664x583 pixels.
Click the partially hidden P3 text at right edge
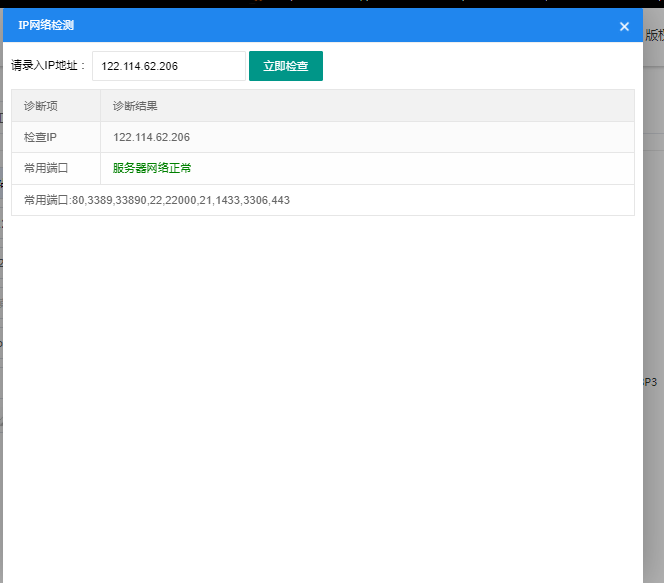650,382
